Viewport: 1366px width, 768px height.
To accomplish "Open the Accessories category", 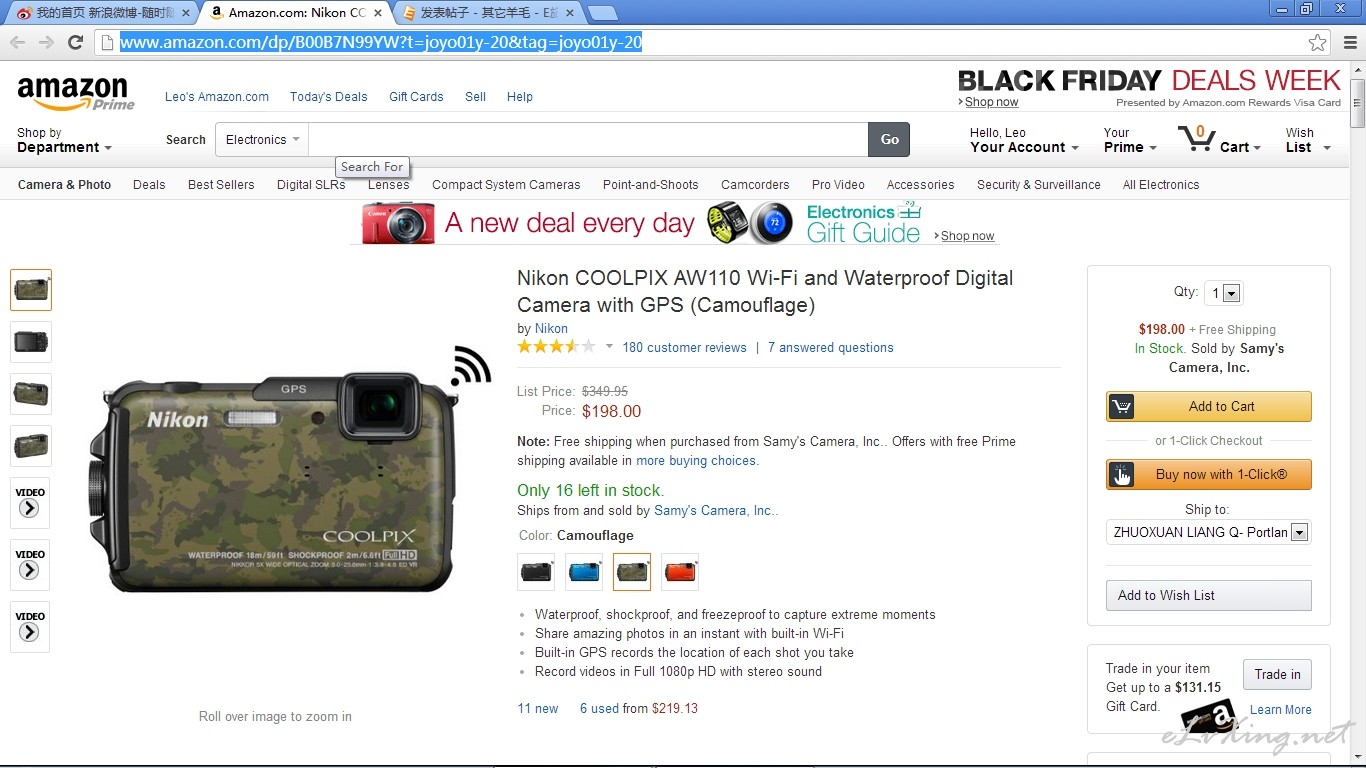I will tap(920, 185).
